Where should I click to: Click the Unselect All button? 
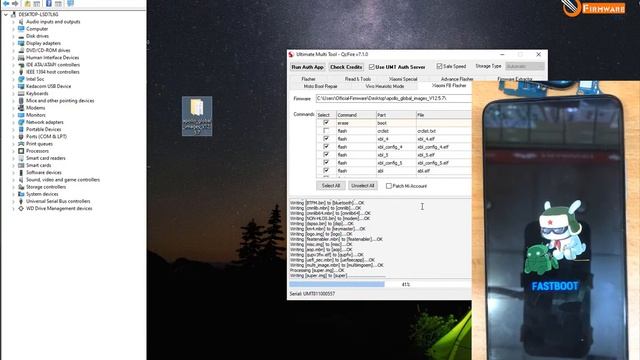[362, 186]
